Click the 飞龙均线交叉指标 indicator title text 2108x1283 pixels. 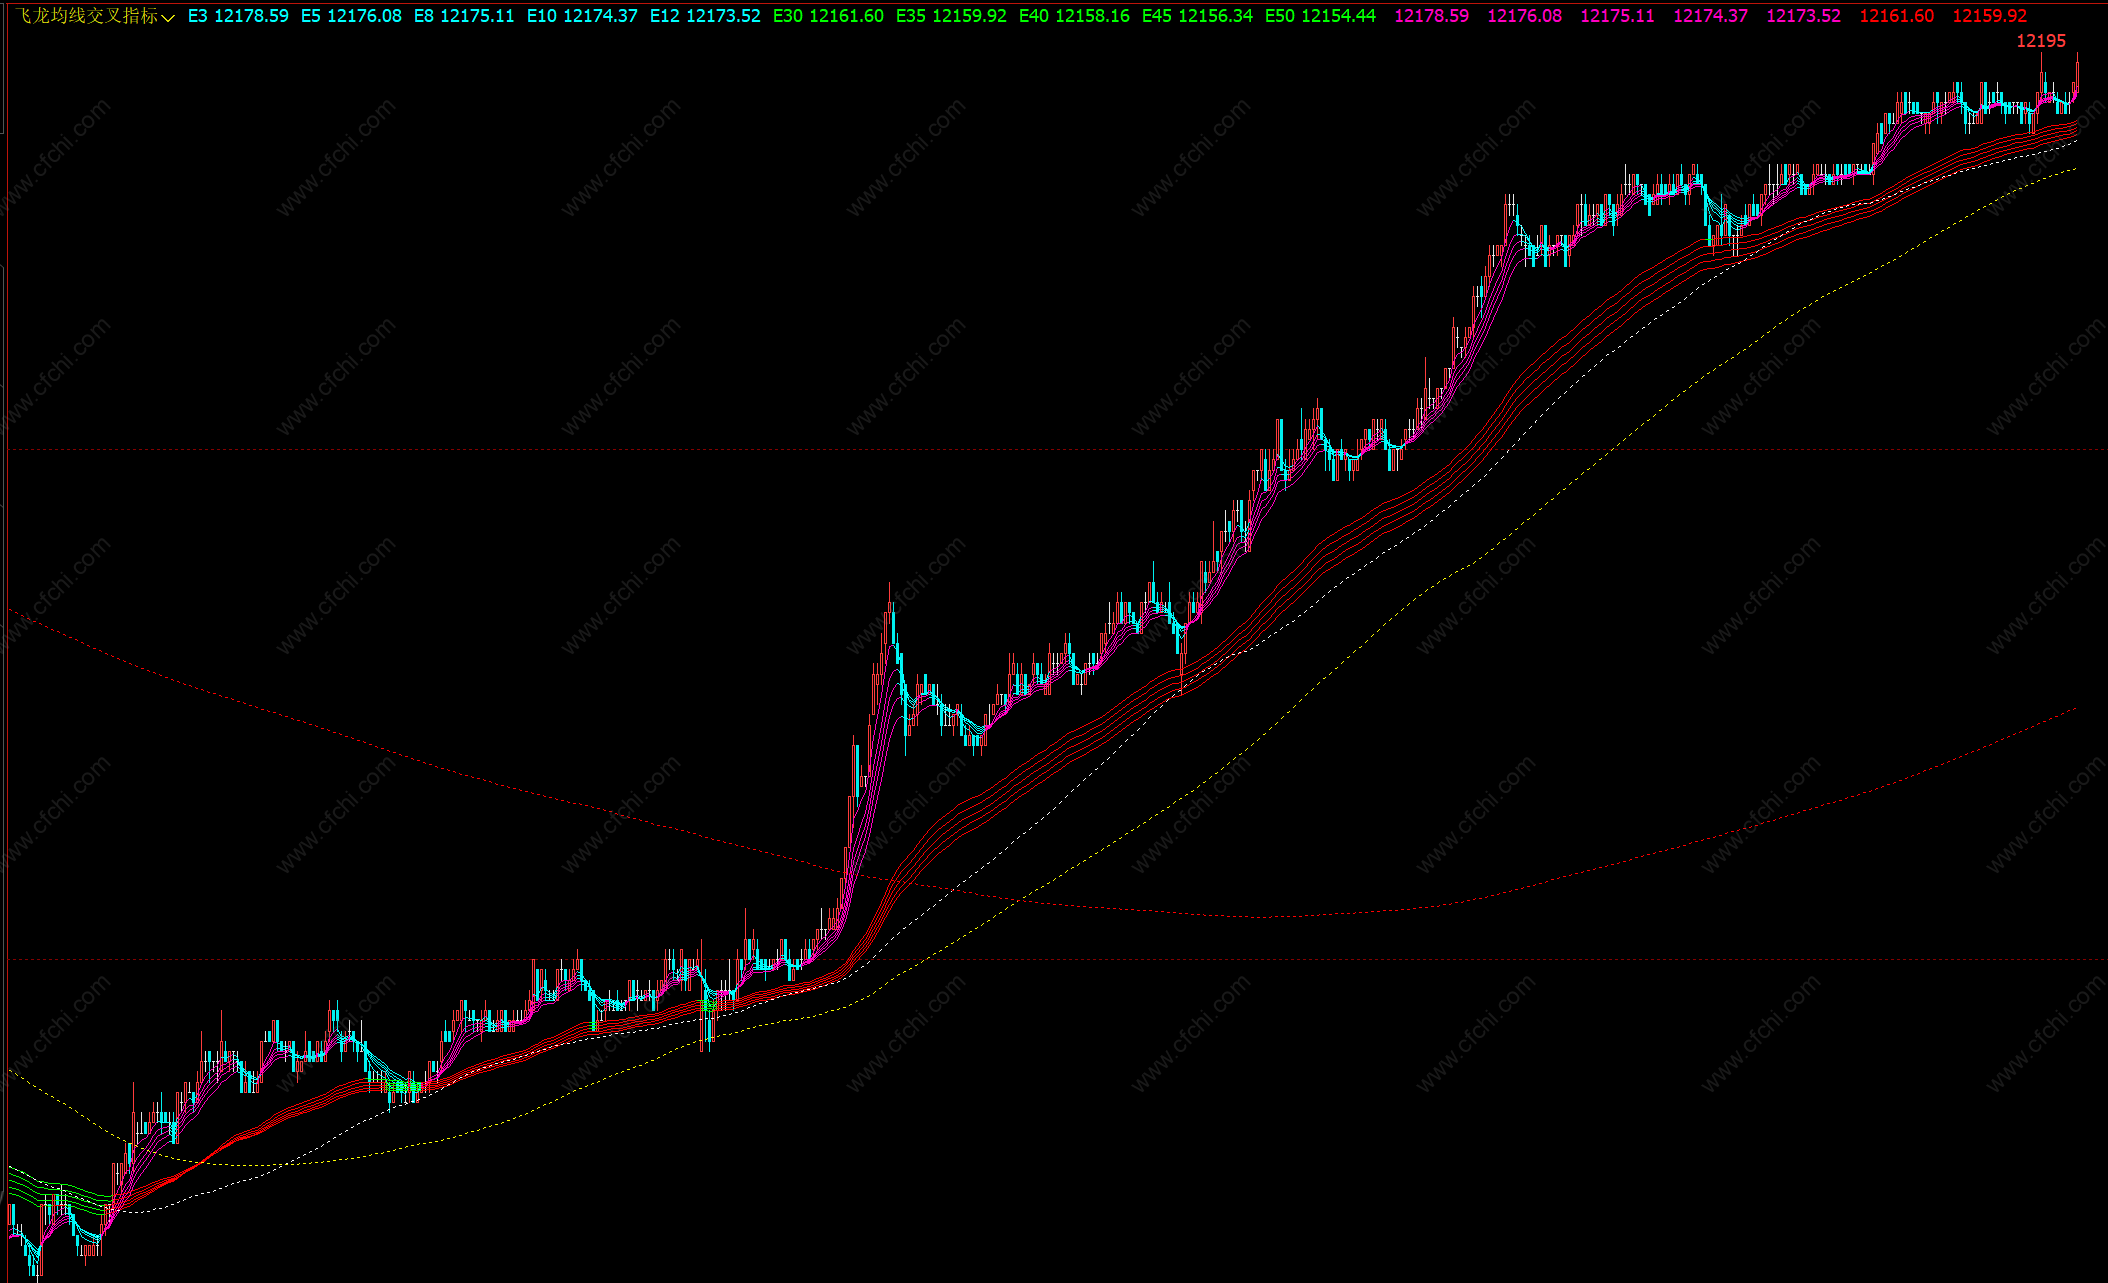[x=86, y=16]
